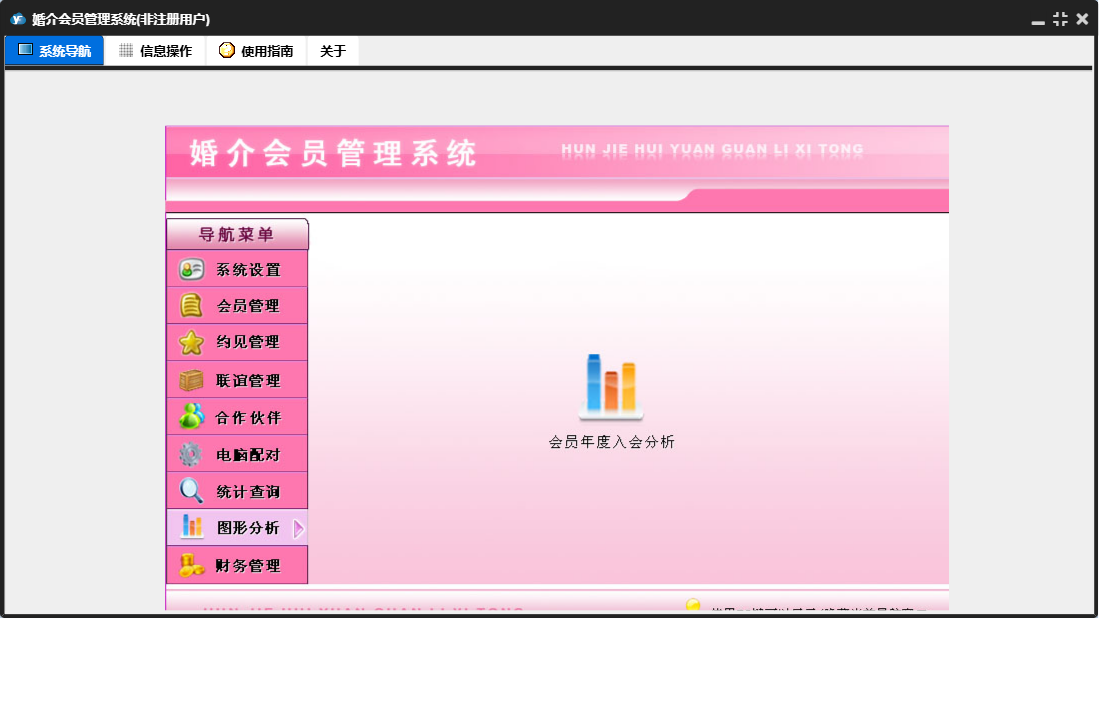Click the 图形分析 bar chart icon
Image resolution: width=1099 pixels, height=723 pixels.
[x=191, y=527]
